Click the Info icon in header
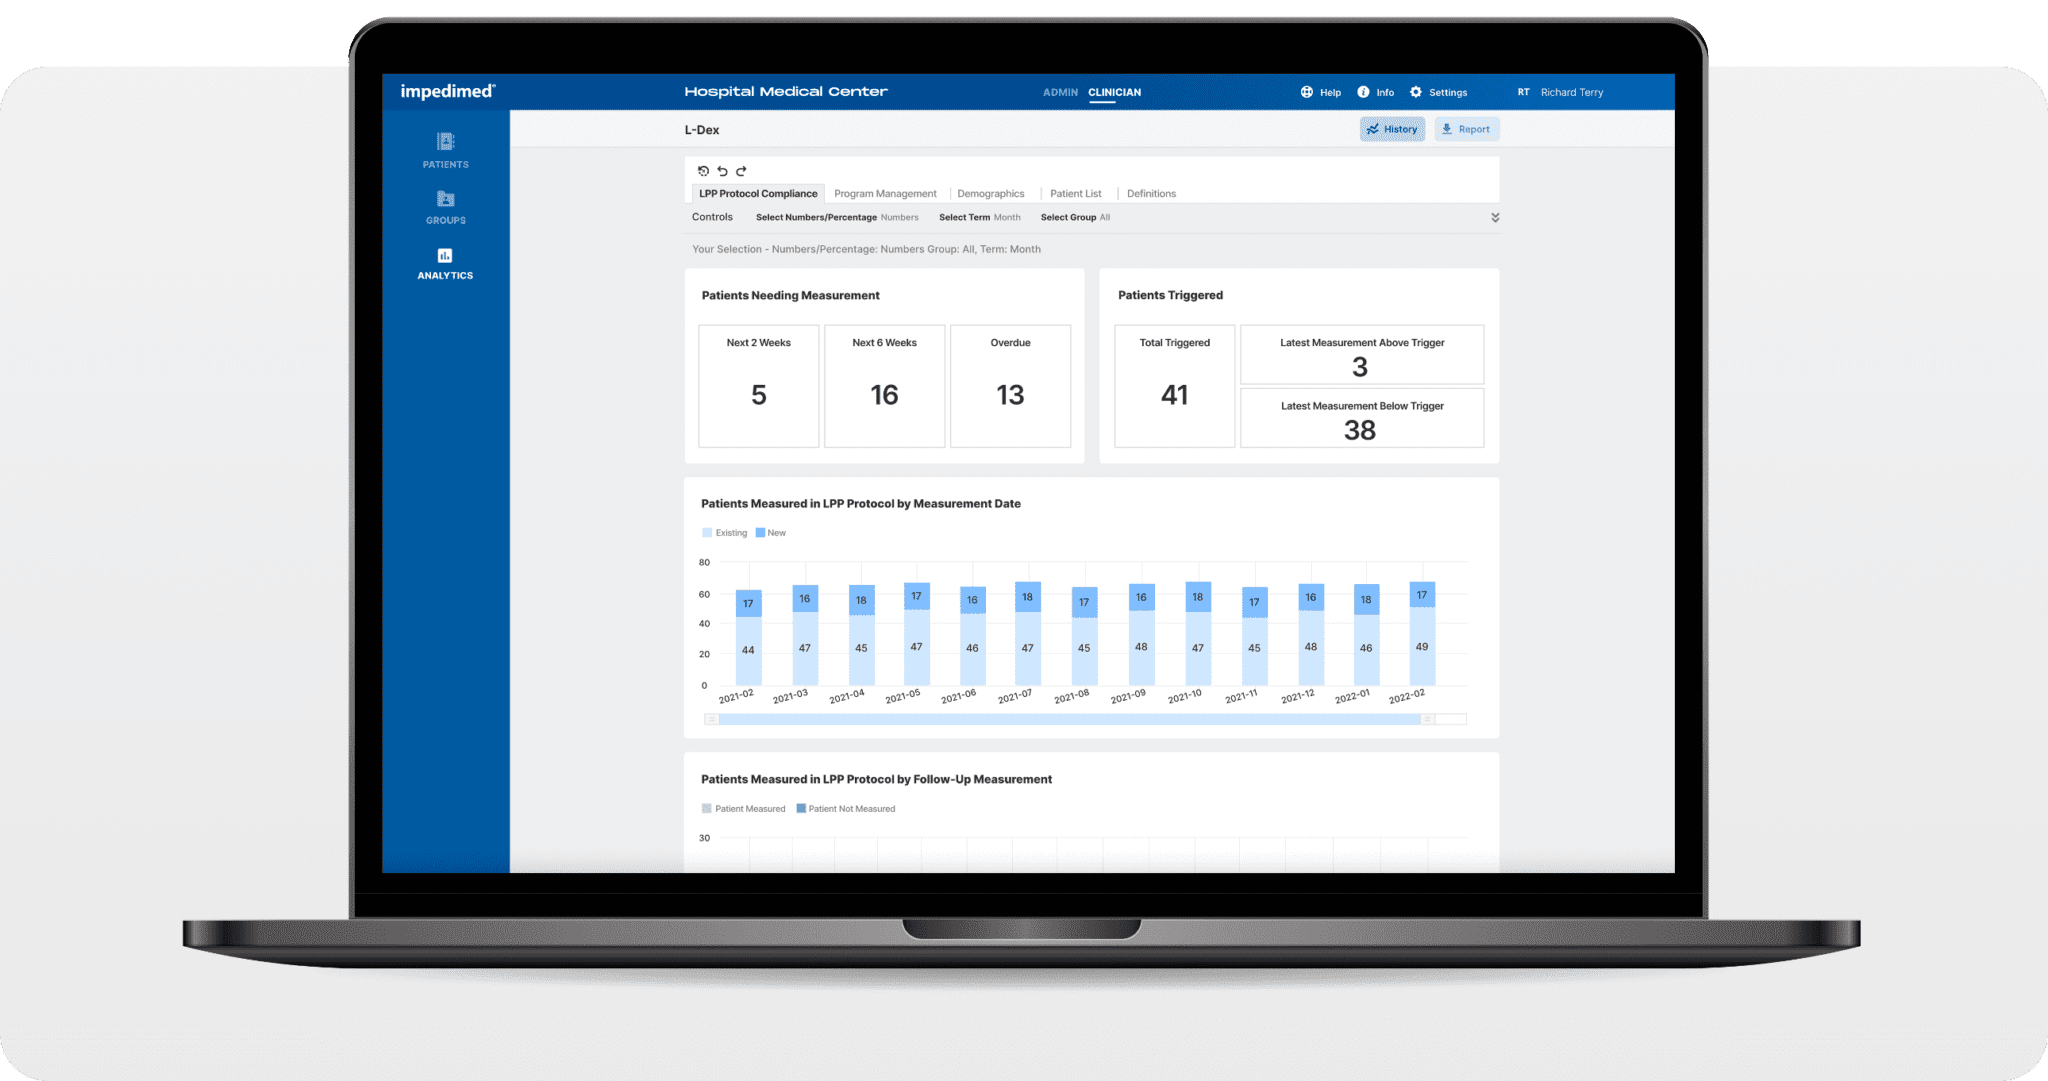The width and height of the screenshot is (2048, 1081). 1363,92
